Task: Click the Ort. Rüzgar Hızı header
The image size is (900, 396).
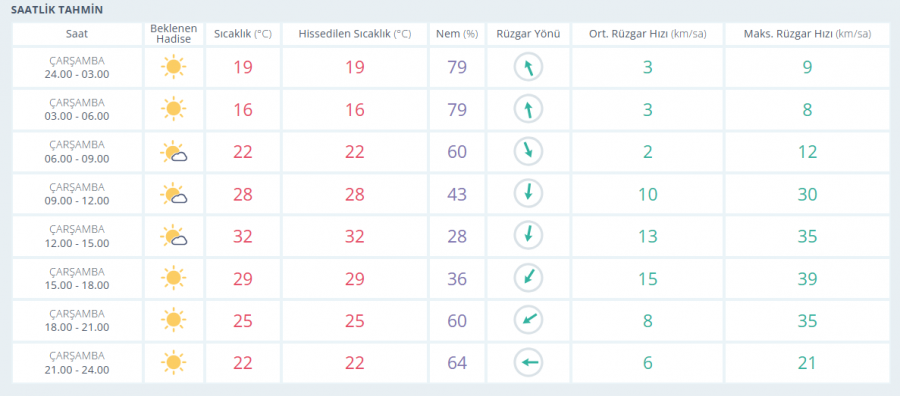Action: point(647,34)
